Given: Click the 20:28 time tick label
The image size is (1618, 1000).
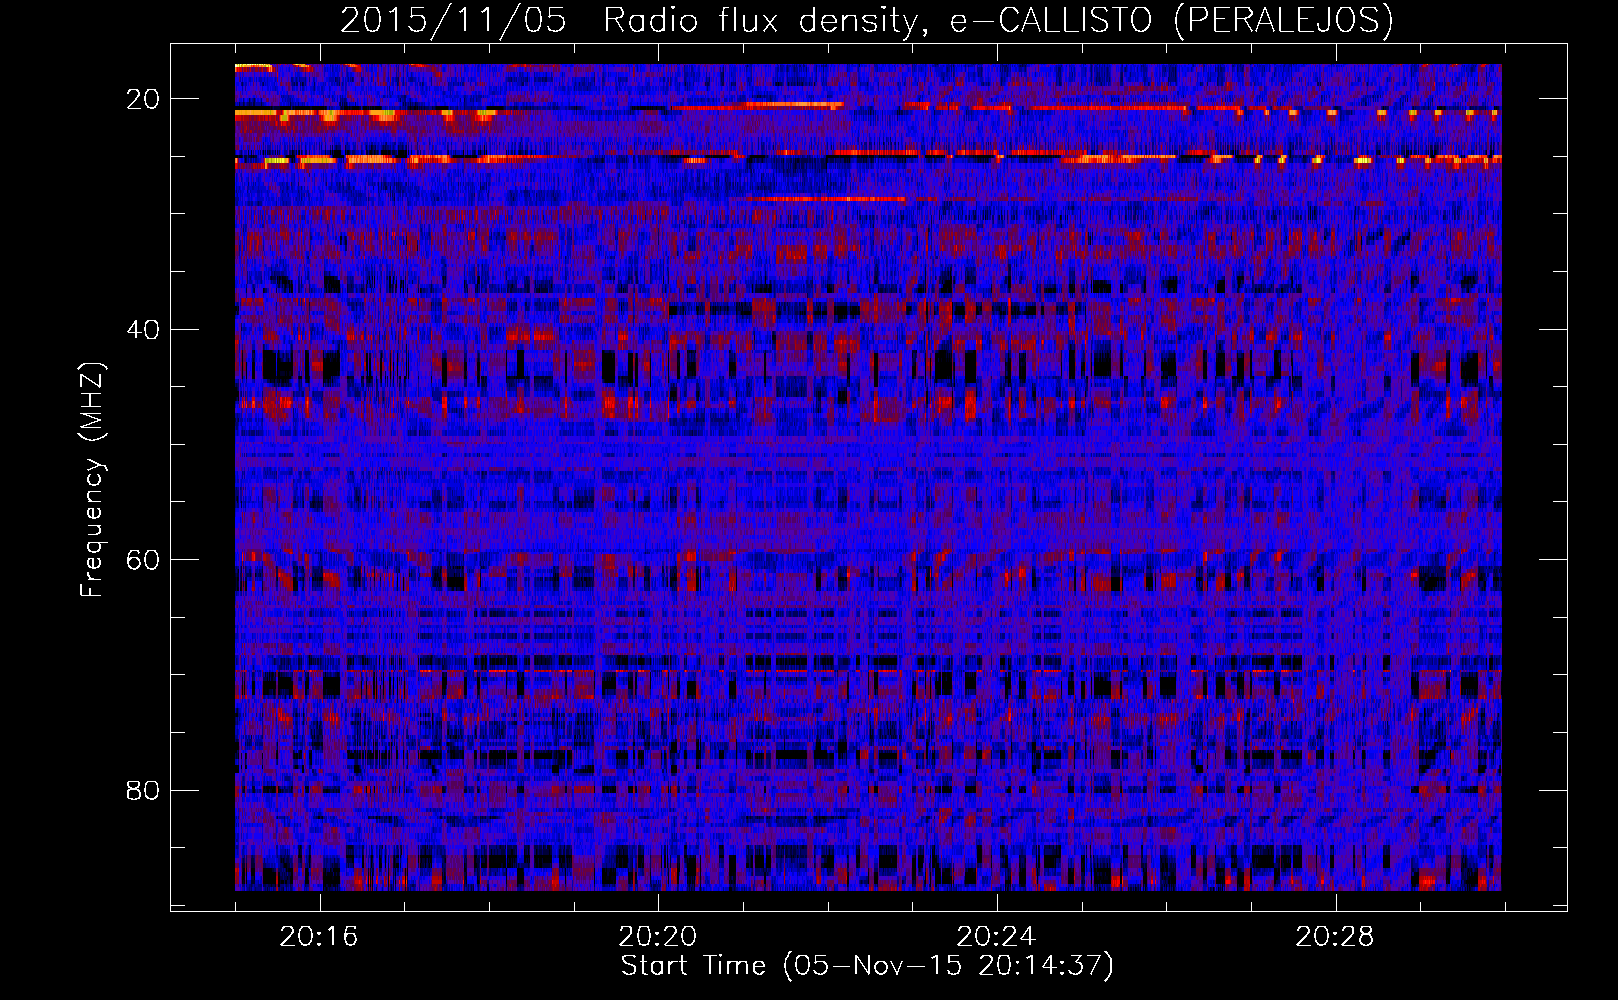Looking at the screenshot, I should (1335, 937).
